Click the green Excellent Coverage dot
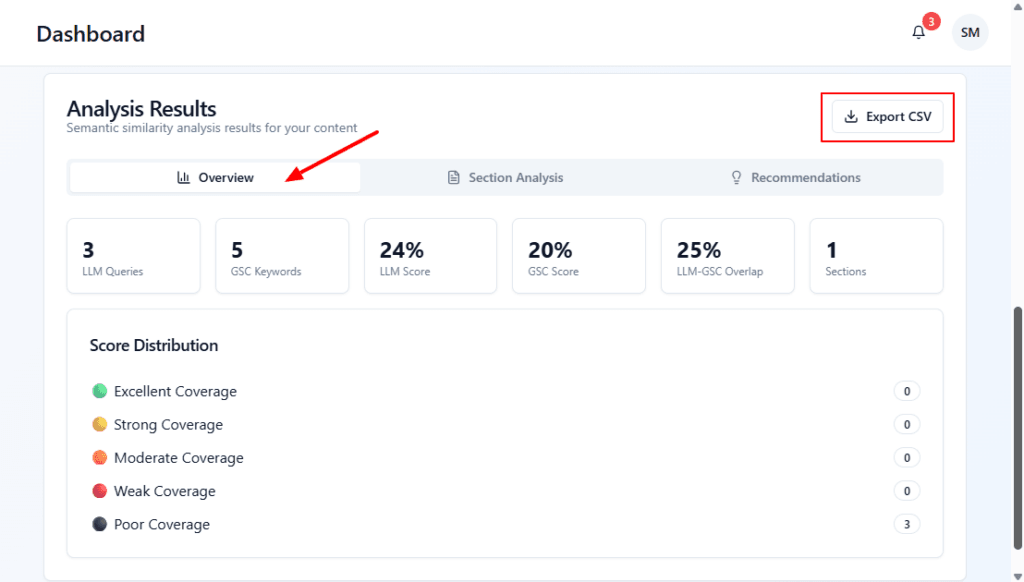The image size is (1024, 582). (99, 391)
